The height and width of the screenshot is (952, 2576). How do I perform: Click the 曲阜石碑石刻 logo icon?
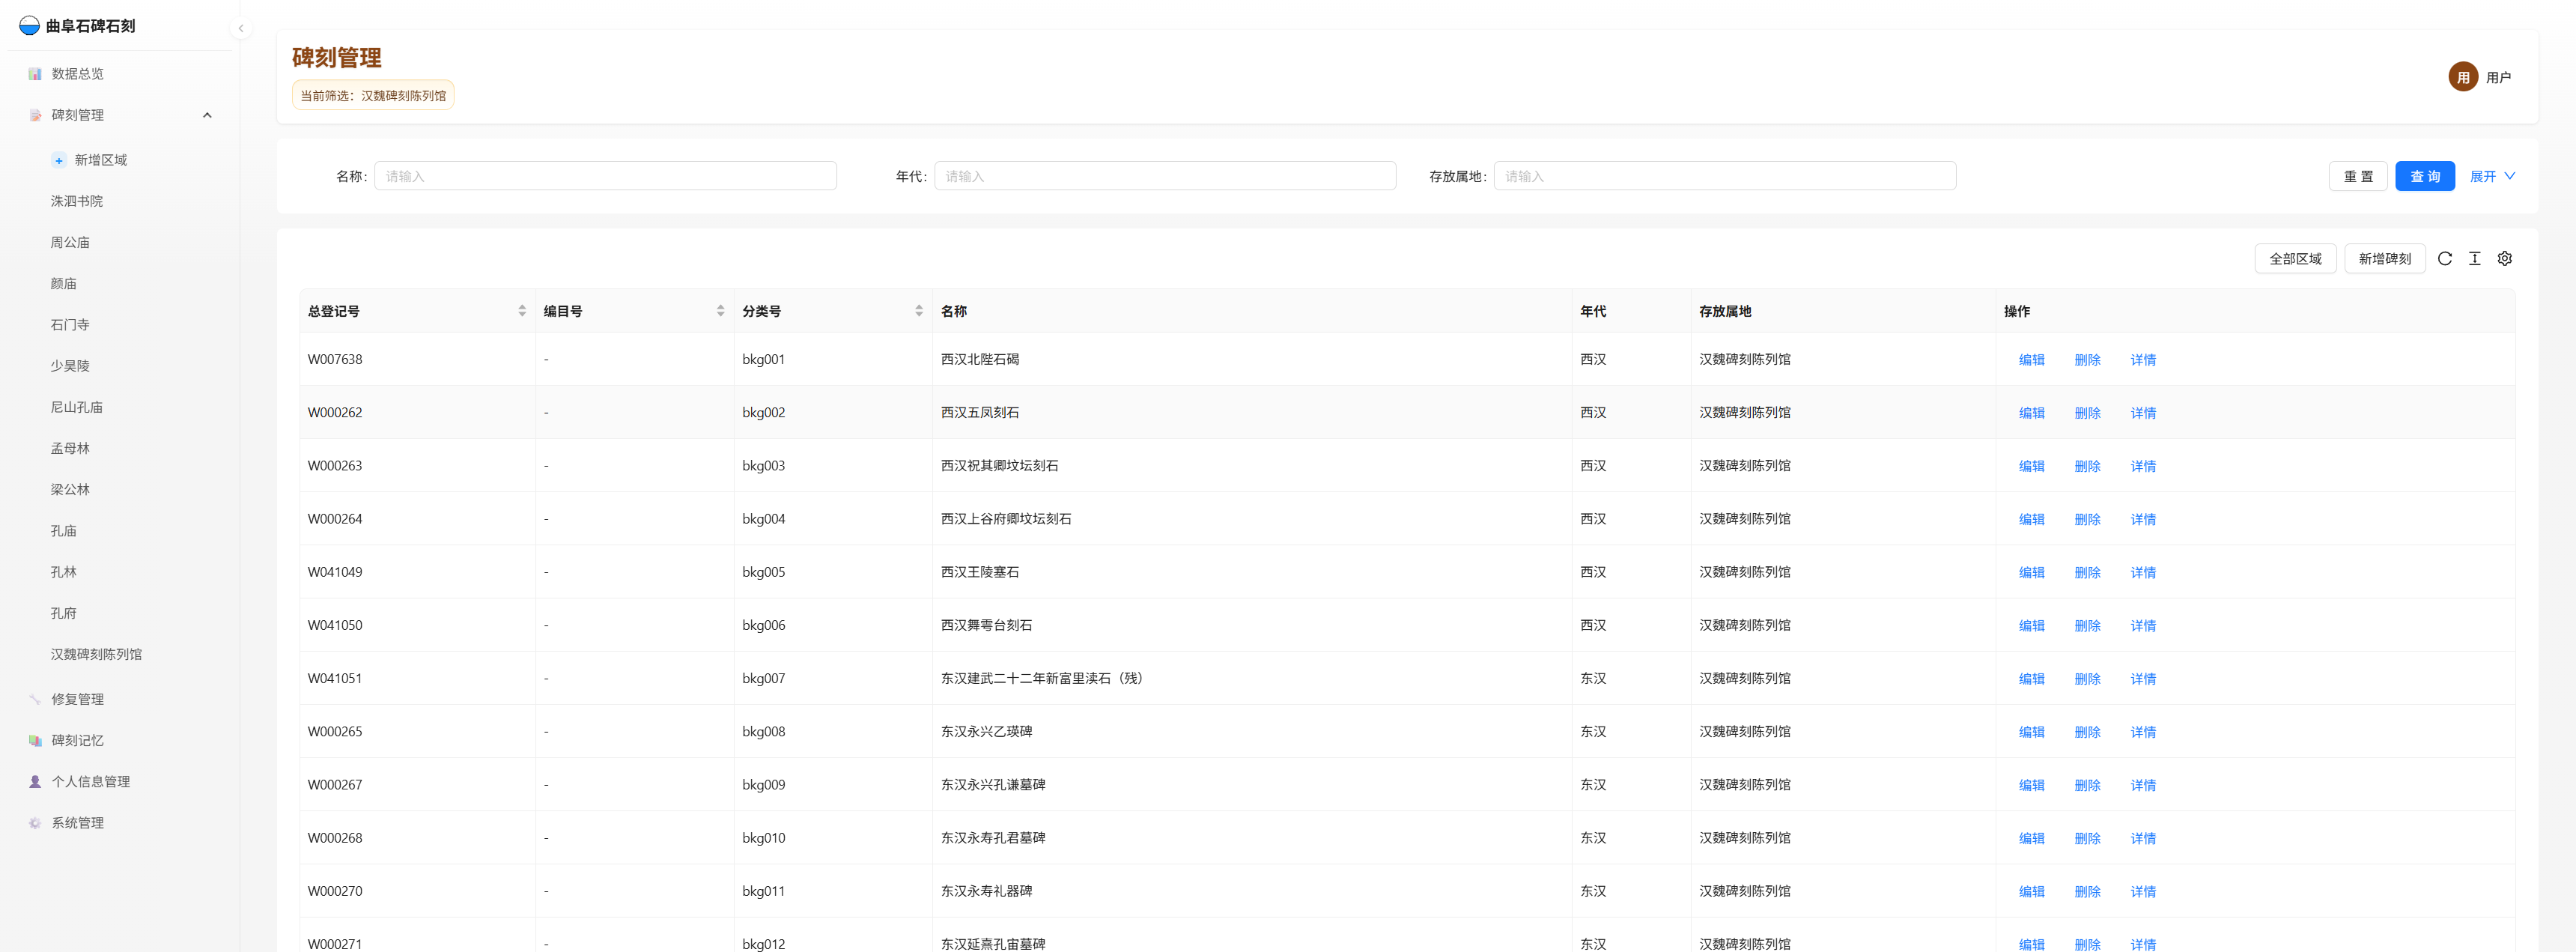point(29,26)
